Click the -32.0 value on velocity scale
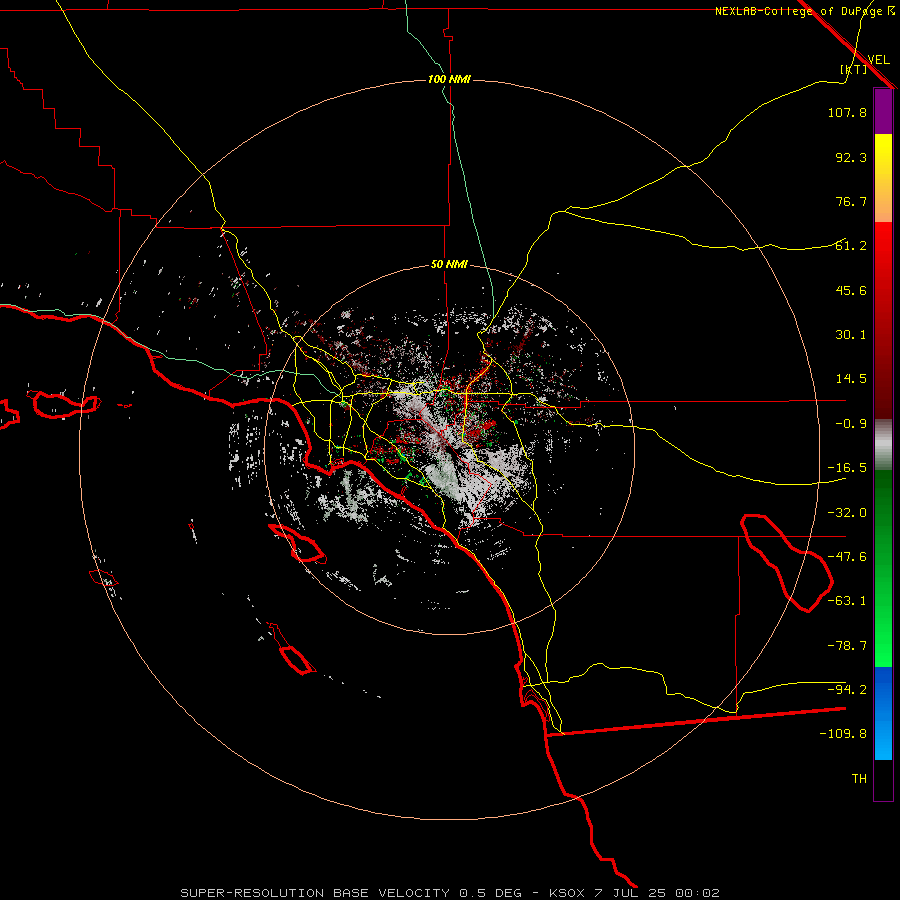Image resolution: width=900 pixels, height=900 pixels. tap(847, 513)
